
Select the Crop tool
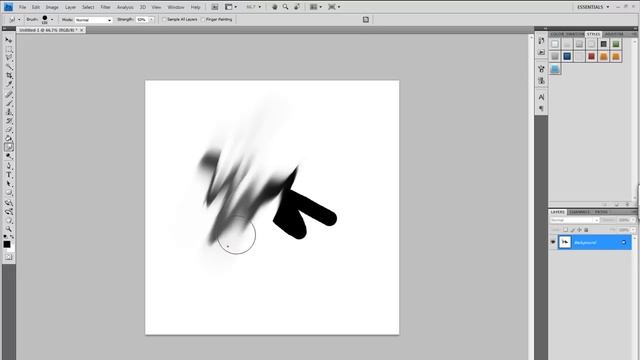click(x=9, y=76)
